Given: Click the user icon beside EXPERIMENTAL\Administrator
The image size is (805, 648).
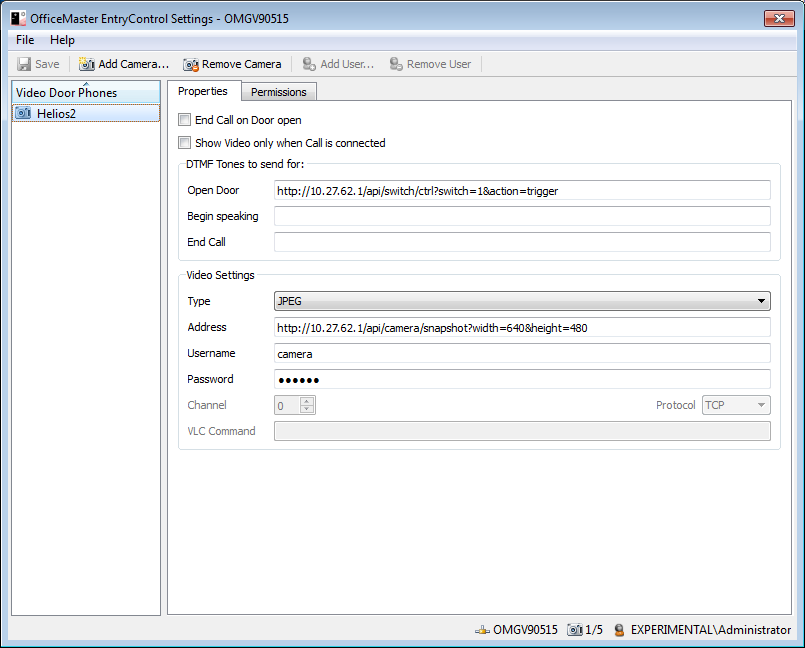Looking at the screenshot, I should [619, 630].
